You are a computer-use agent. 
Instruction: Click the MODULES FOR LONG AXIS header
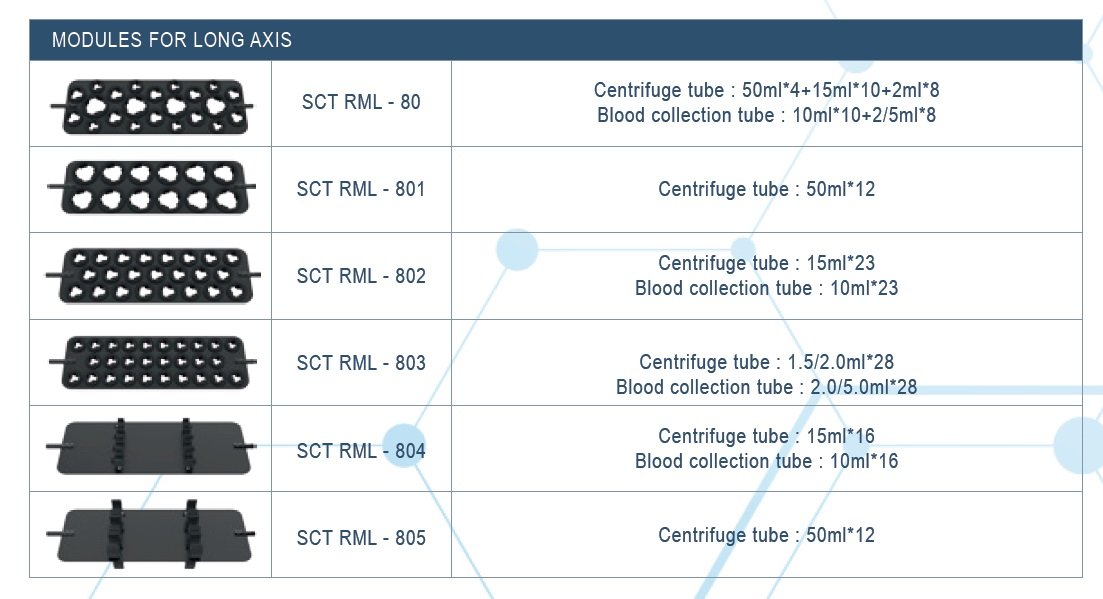pyautogui.click(x=172, y=41)
